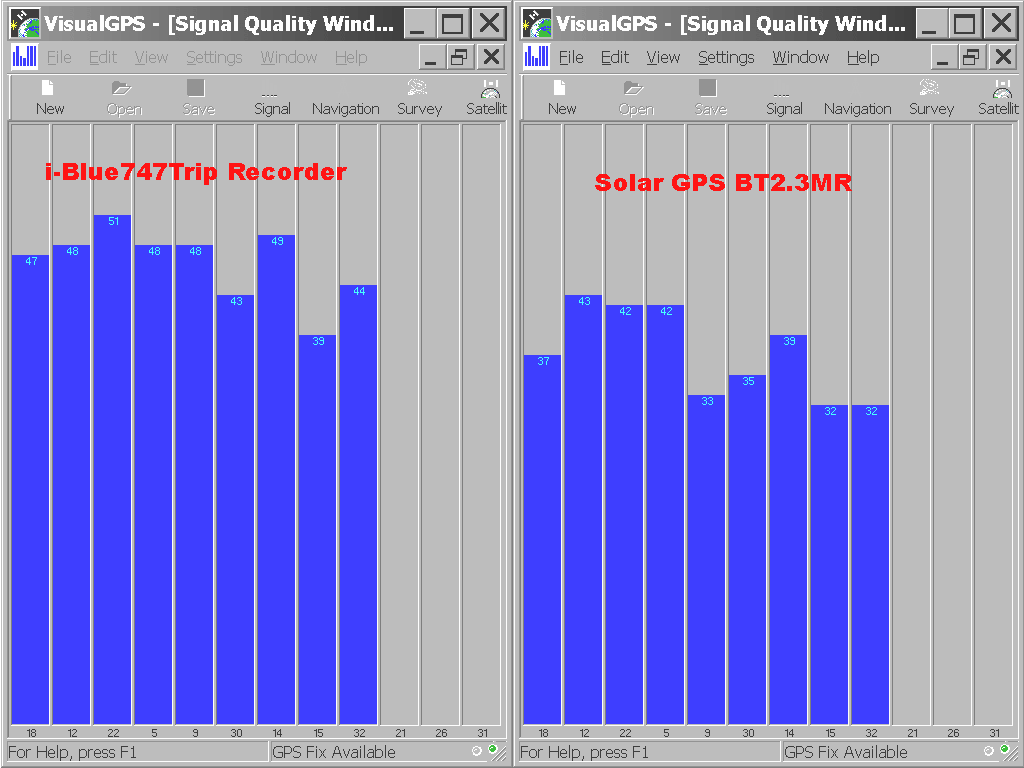Click the app icon in right title bar
The image size is (1024, 768).
(x=537, y=24)
